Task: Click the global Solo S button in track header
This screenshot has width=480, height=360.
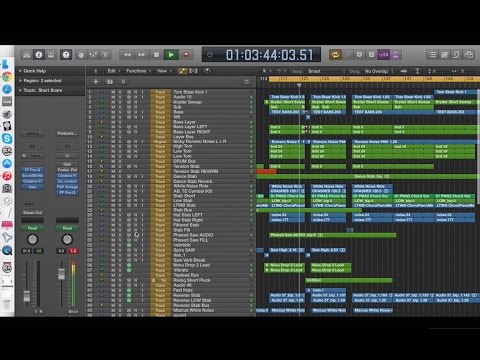Action: [123, 82]
